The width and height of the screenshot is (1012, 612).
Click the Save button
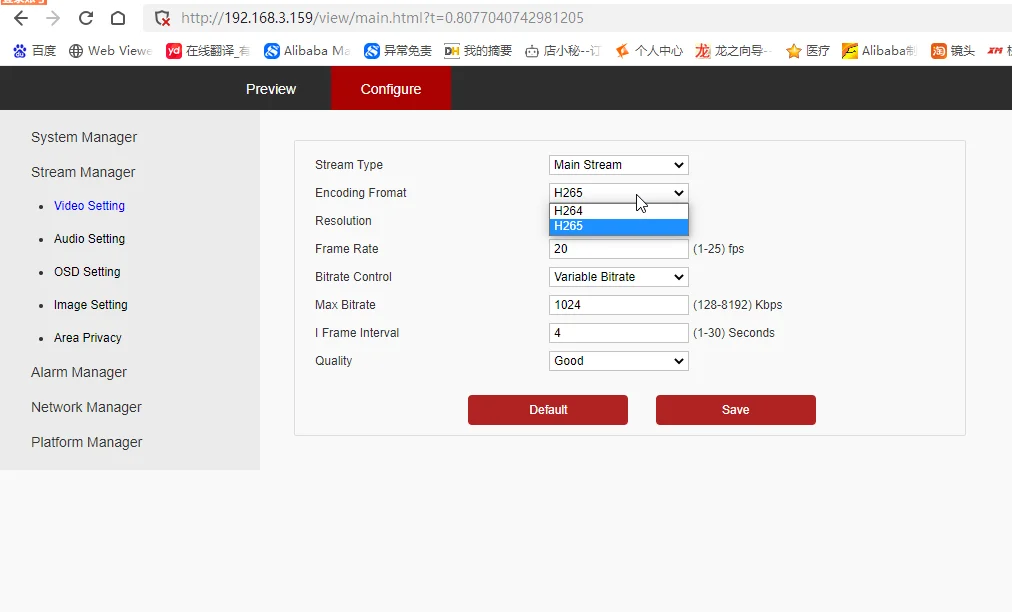tap(735, 410)
